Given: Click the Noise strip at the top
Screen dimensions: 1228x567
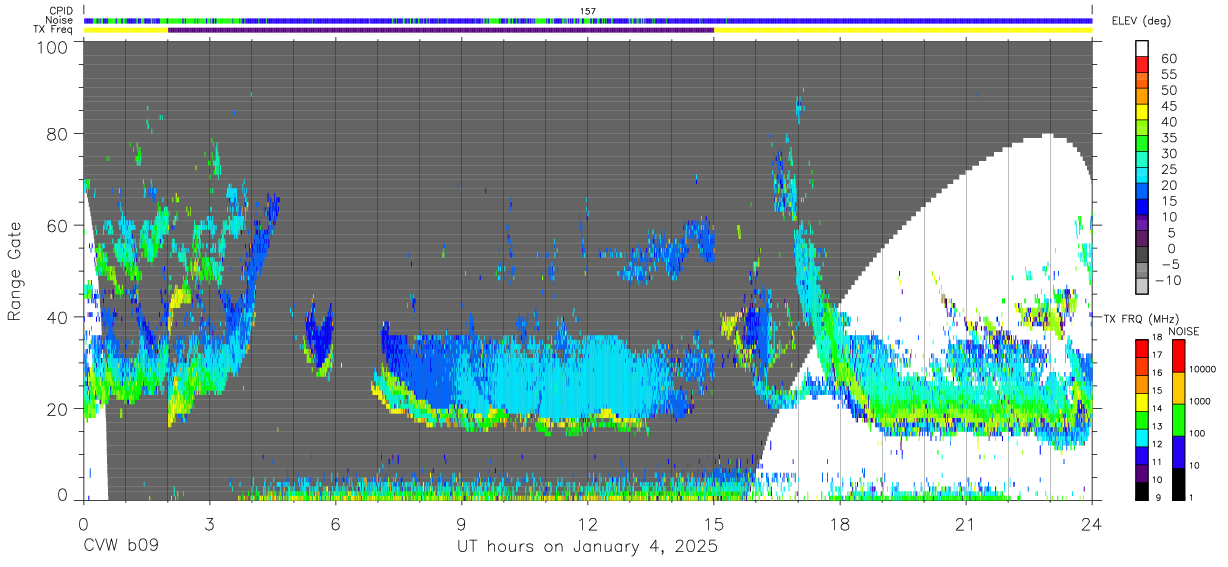Looking at the screenshot, I should coord(588,20).
